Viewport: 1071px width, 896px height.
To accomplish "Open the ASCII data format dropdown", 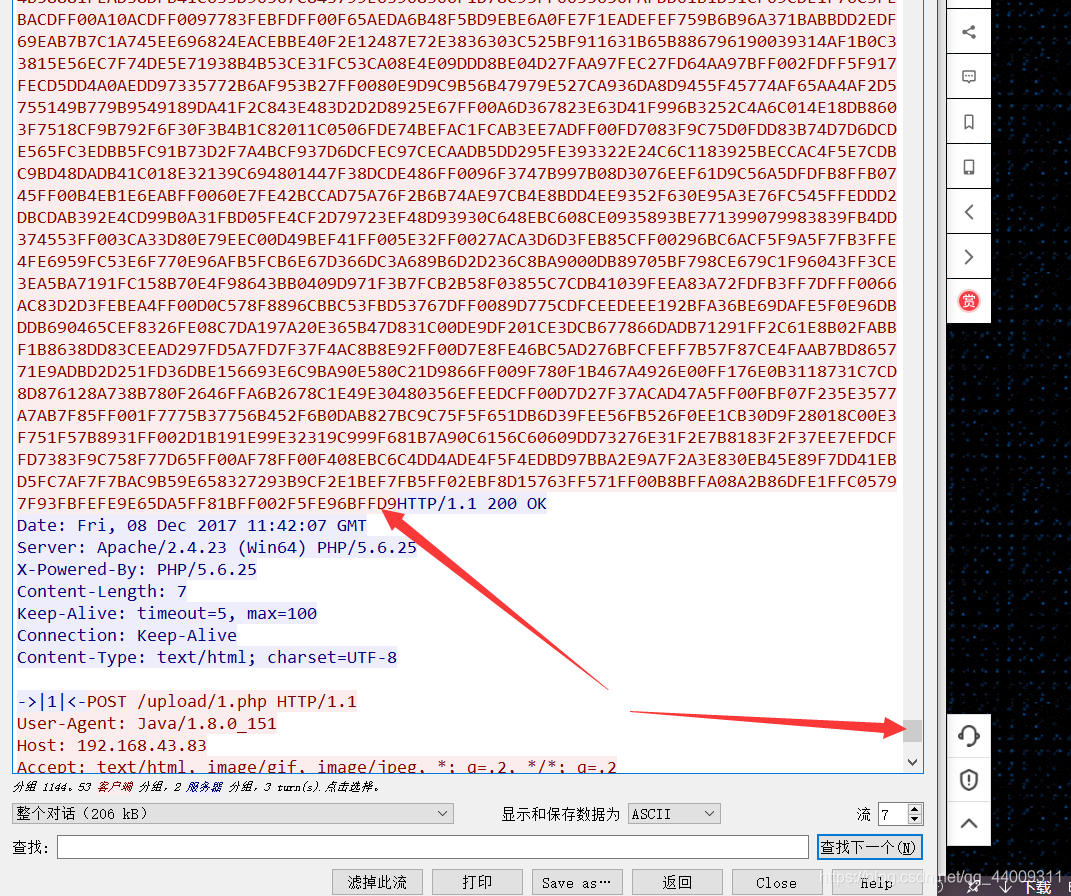I will [673, 813].
